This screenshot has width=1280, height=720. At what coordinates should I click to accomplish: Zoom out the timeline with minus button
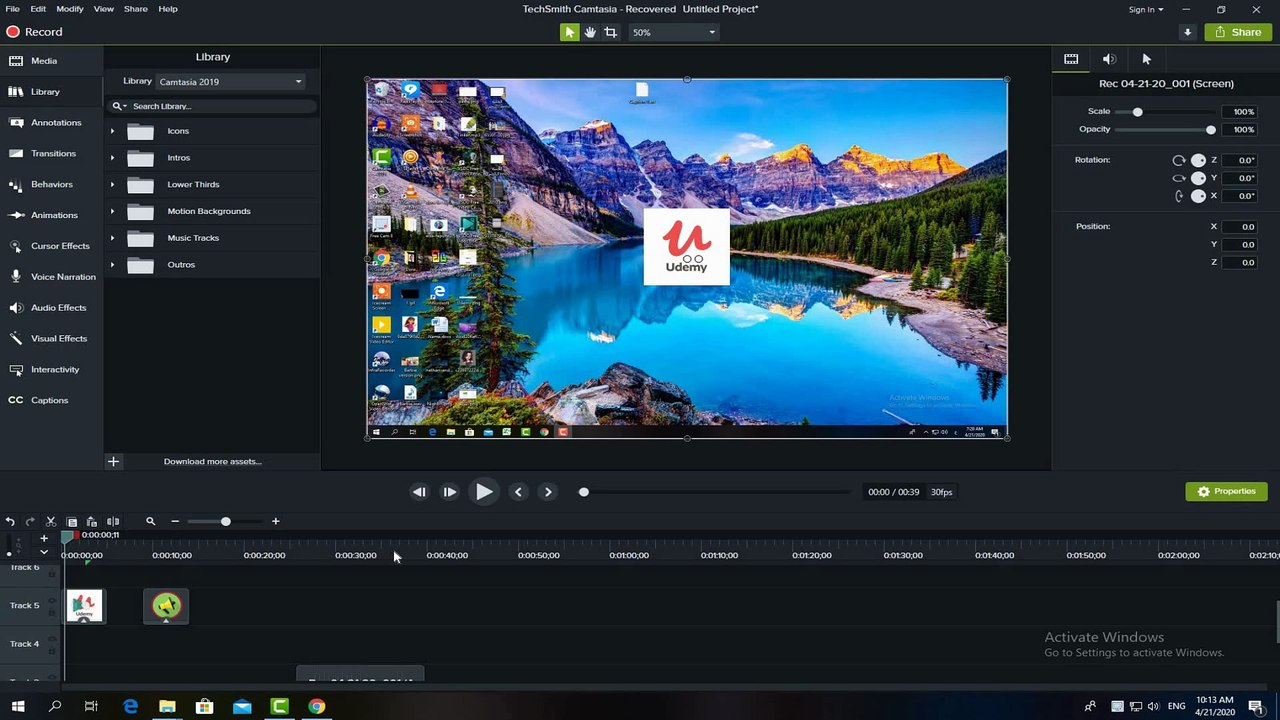[x=175, y=521]
